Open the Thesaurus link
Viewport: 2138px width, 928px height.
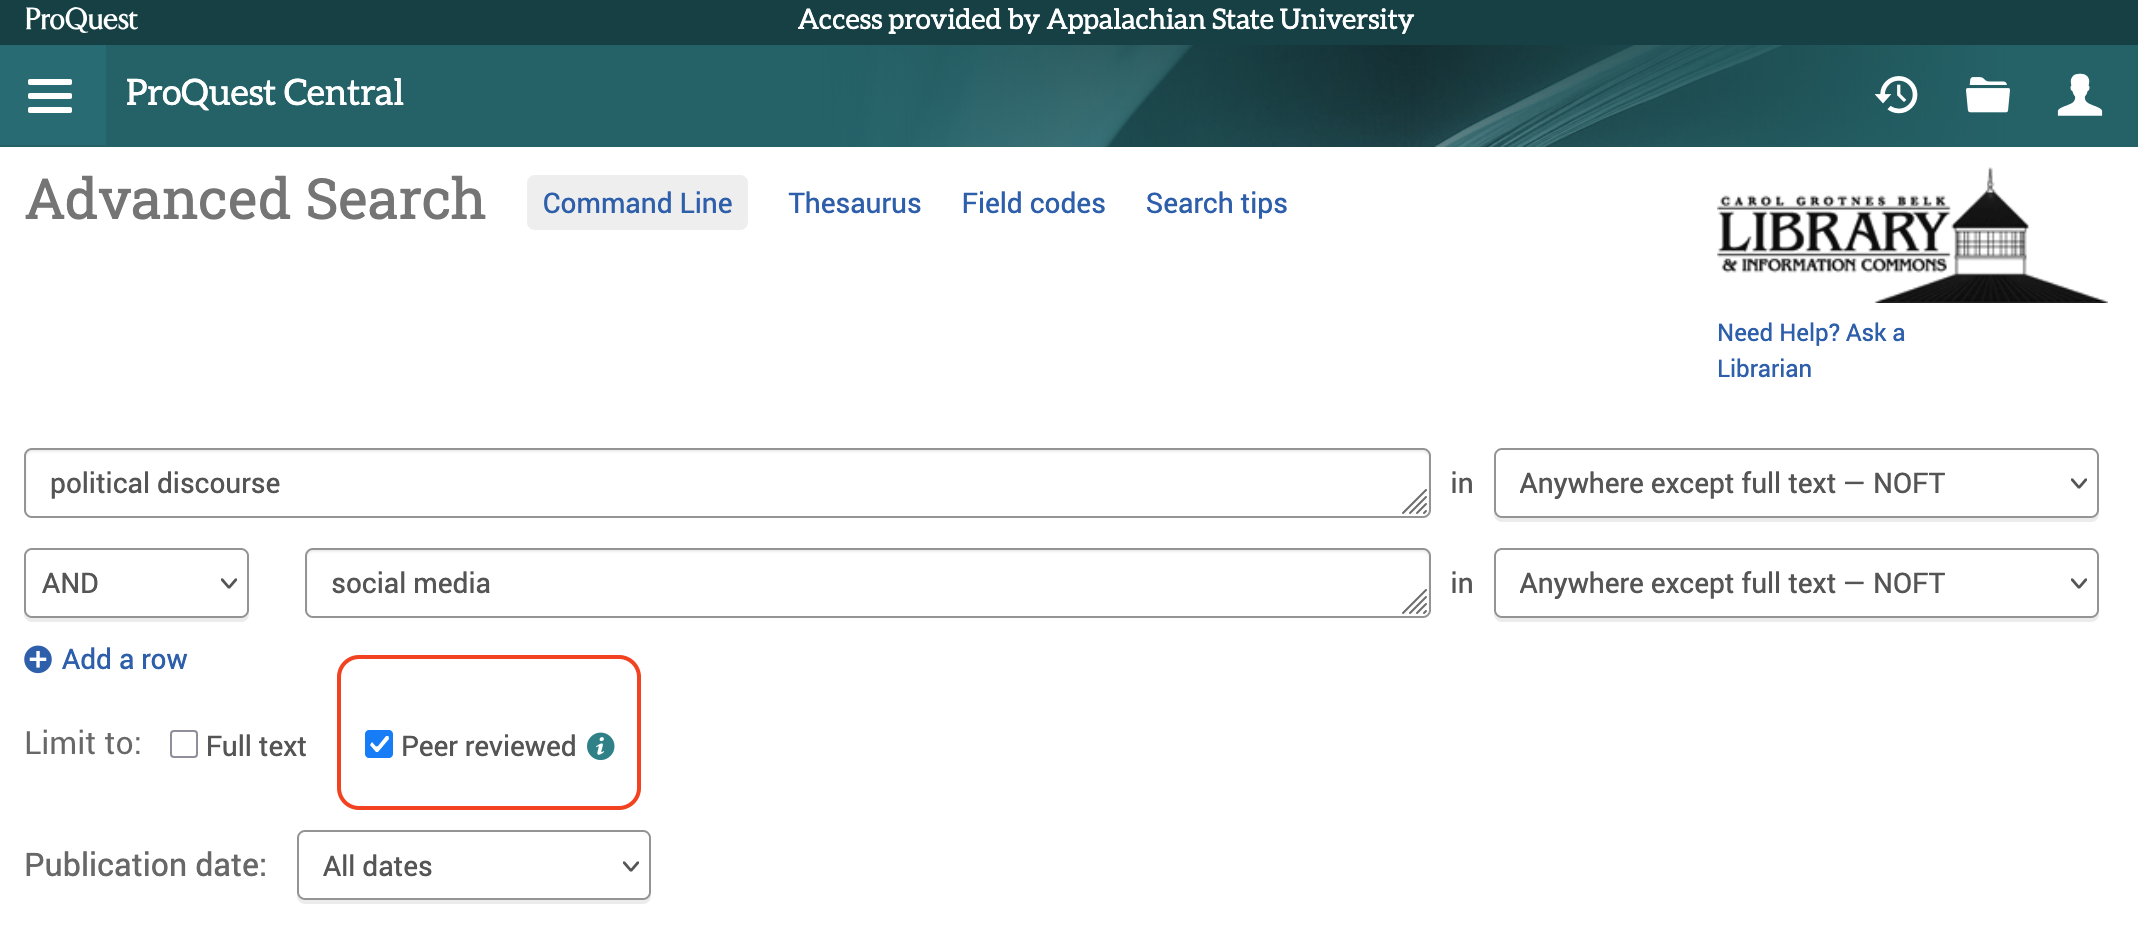point(854,203)
